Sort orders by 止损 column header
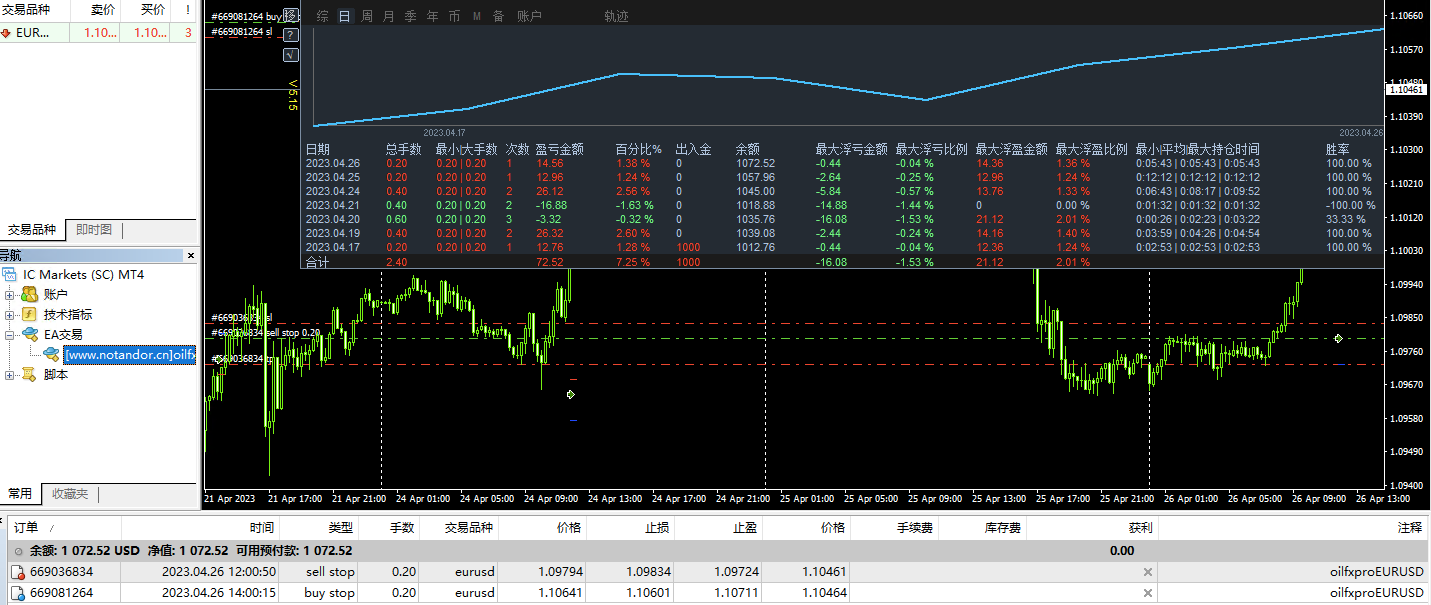Screen dimensions: 1431x605 (x=631, y=527)
